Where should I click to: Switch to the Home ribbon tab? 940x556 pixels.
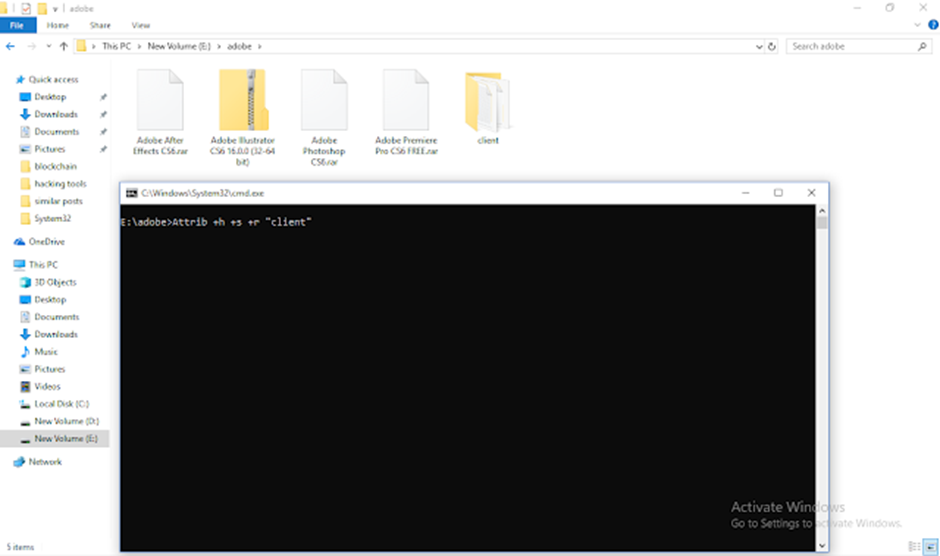click(58, 25)
